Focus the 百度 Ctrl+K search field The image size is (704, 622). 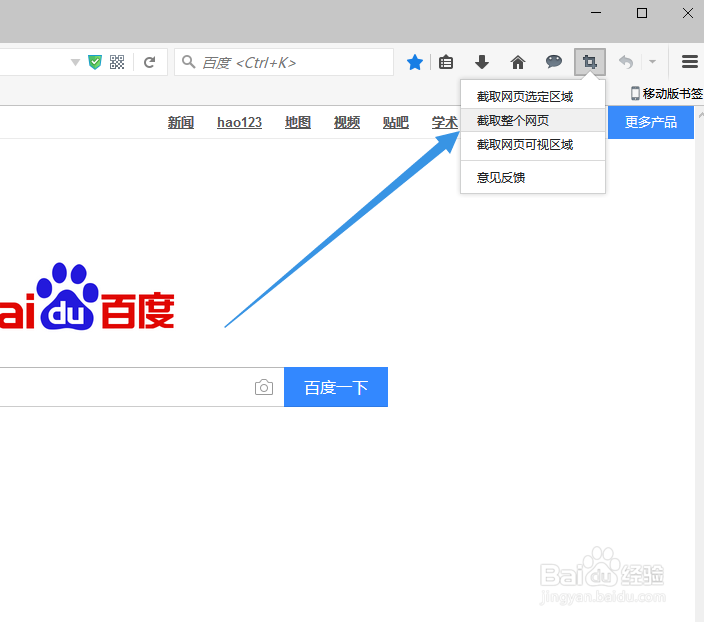[x=284, y=62]
